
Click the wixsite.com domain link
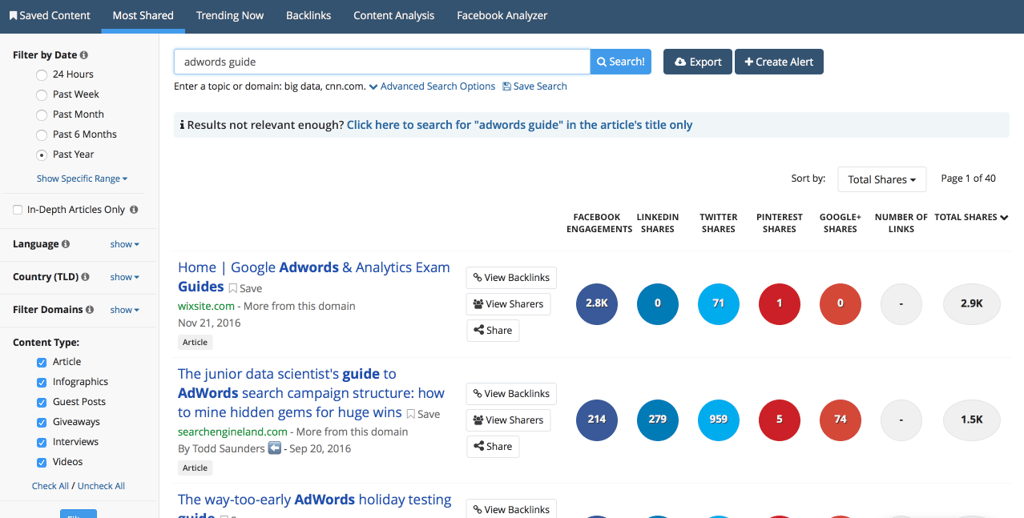206,306
